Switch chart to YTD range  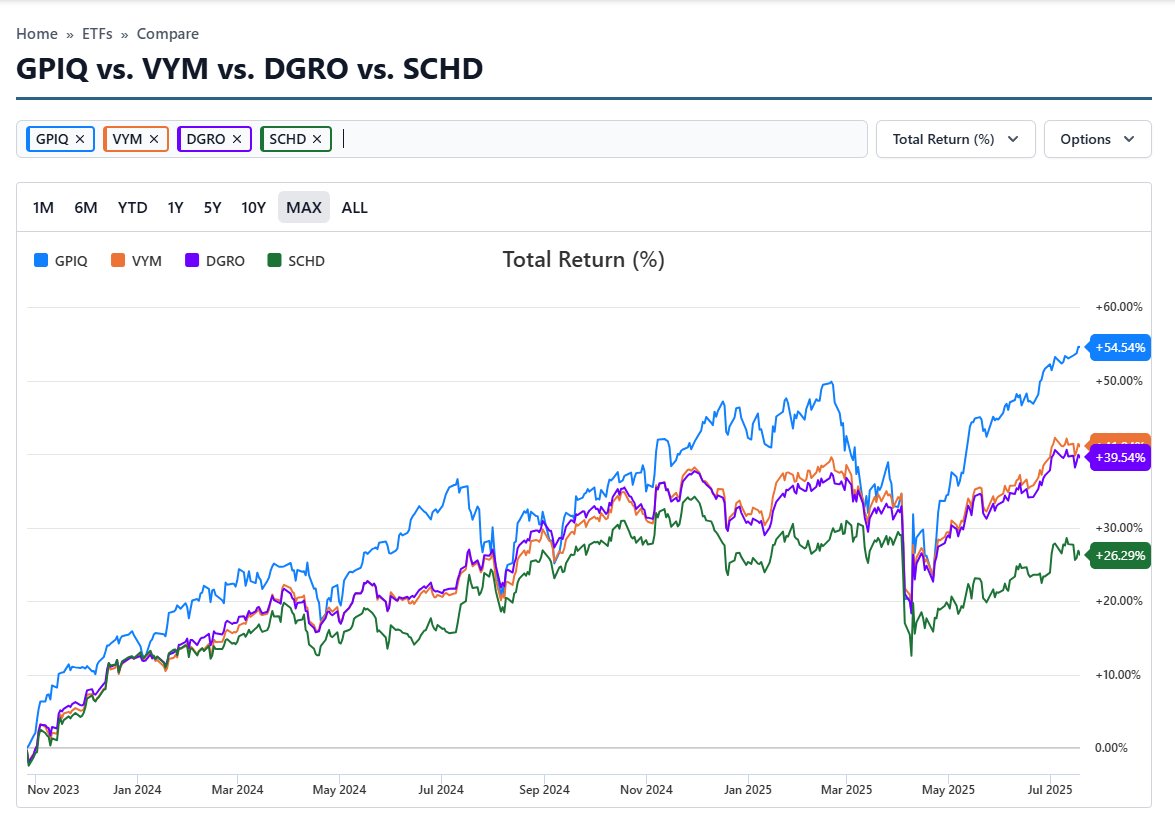[133, 208]
